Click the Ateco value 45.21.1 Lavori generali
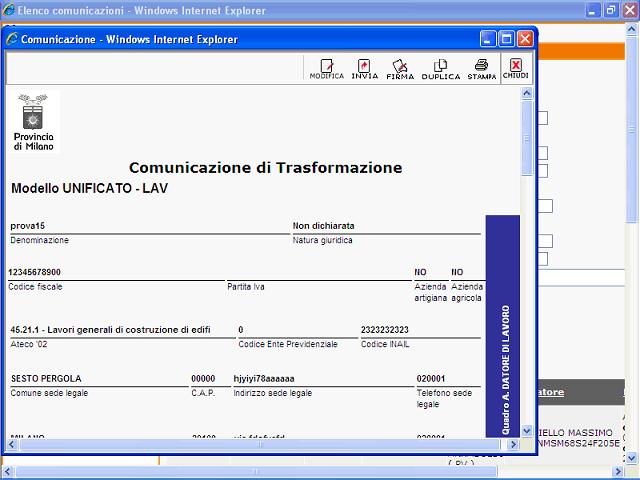The height and width of the screenshot is (480, 640). tap(110, 330)
